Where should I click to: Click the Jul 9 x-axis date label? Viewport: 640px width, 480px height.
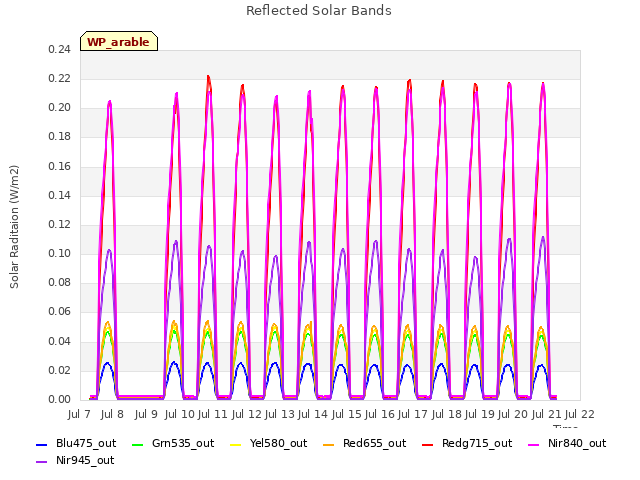146,414
